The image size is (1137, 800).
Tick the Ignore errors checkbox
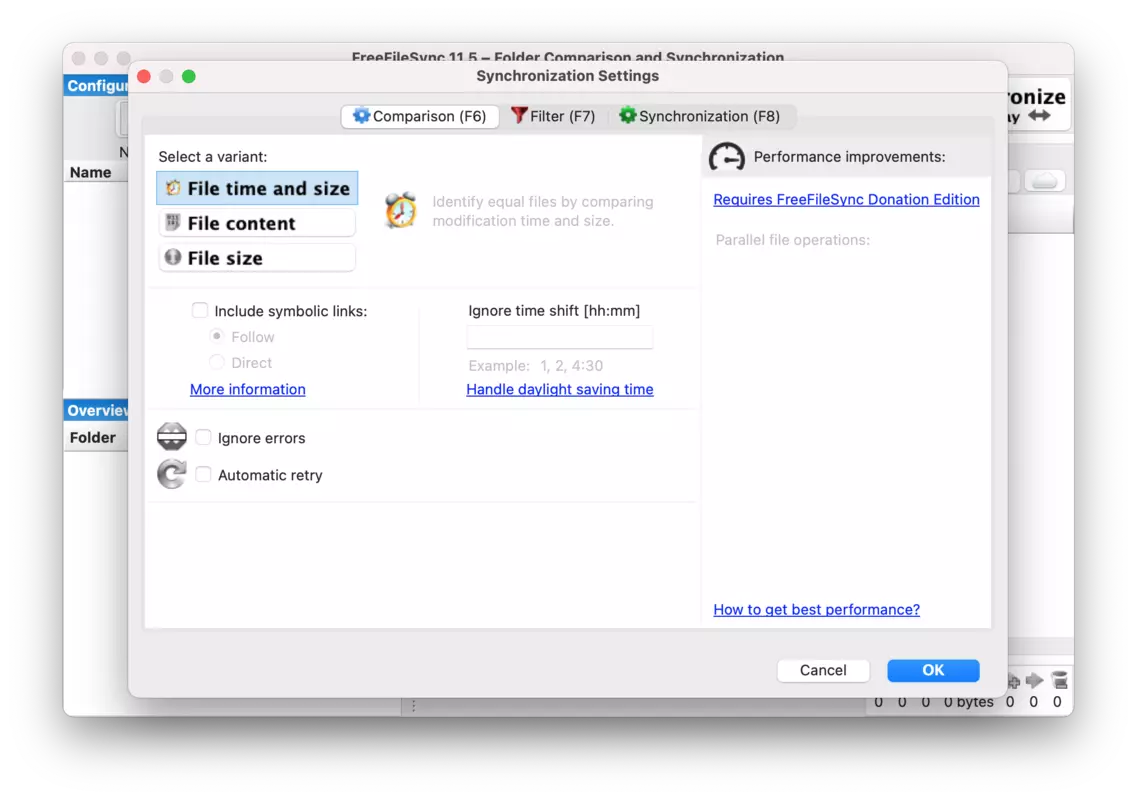click(x=203, y=437)
